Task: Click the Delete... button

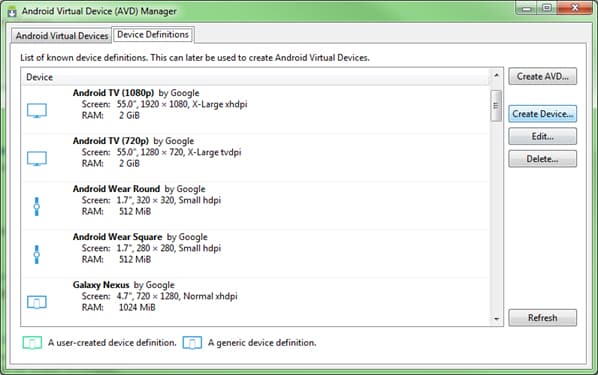Action: click(x=542, y=159)
